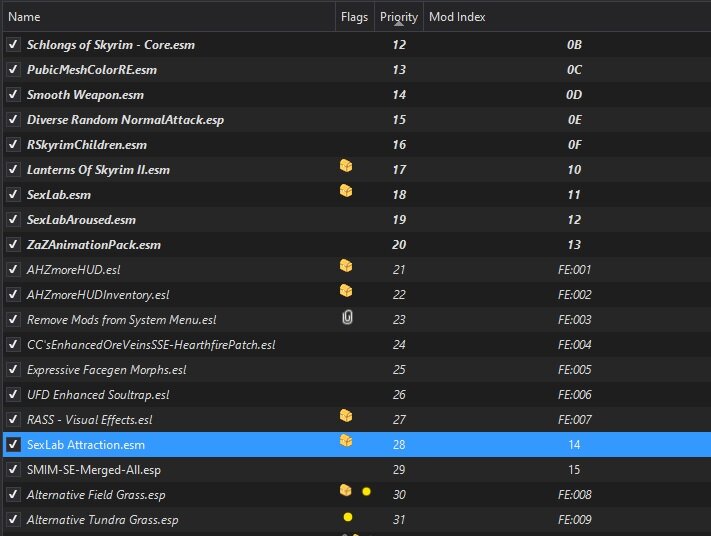The width and height of the screenshot is (711, 536).
Task: Click mod index FE:008 cell
Action: [574, 495]
